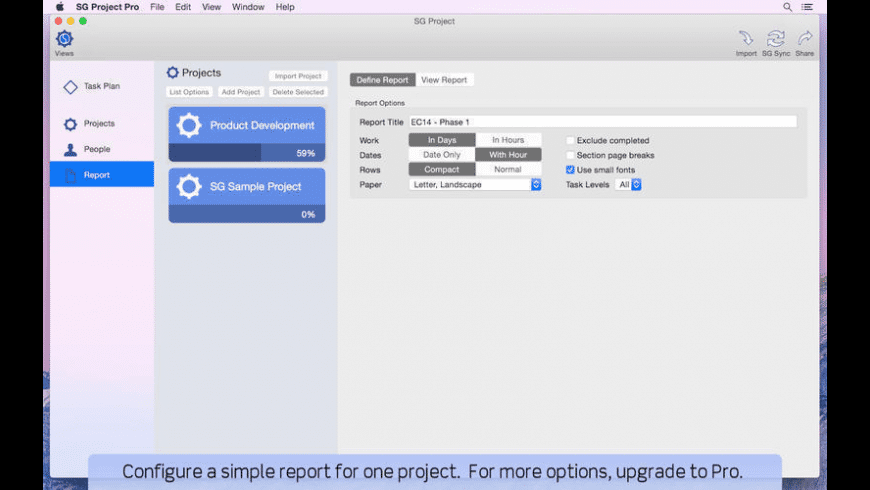This screenshot has height=490, width=870.
Task: Open the File menu
Action: click(x=157, y=7)
